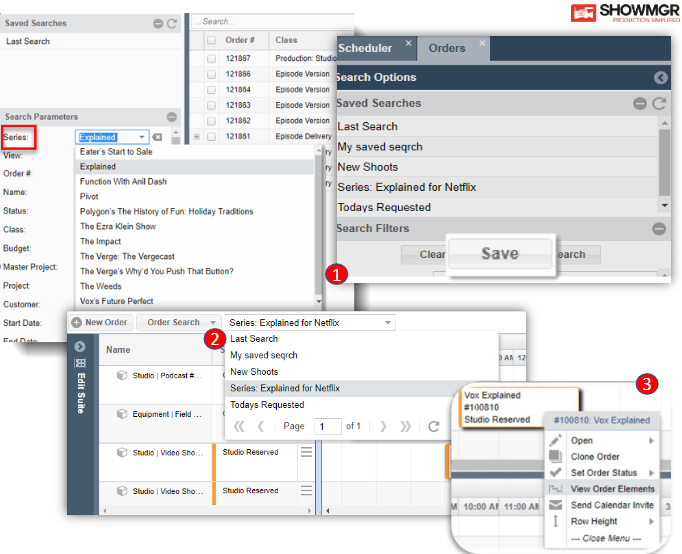Click the New Order button

pos(100,322)
